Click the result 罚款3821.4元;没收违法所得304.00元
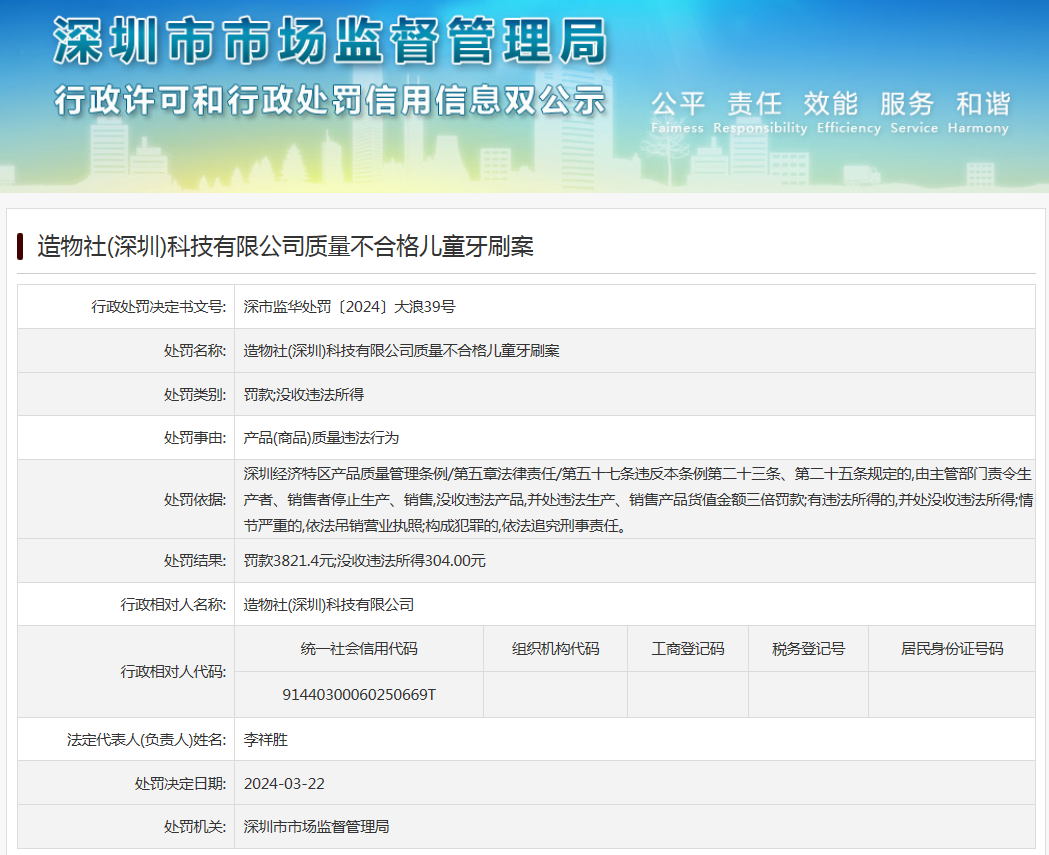Screen dimensions: 1049x855 365,561
